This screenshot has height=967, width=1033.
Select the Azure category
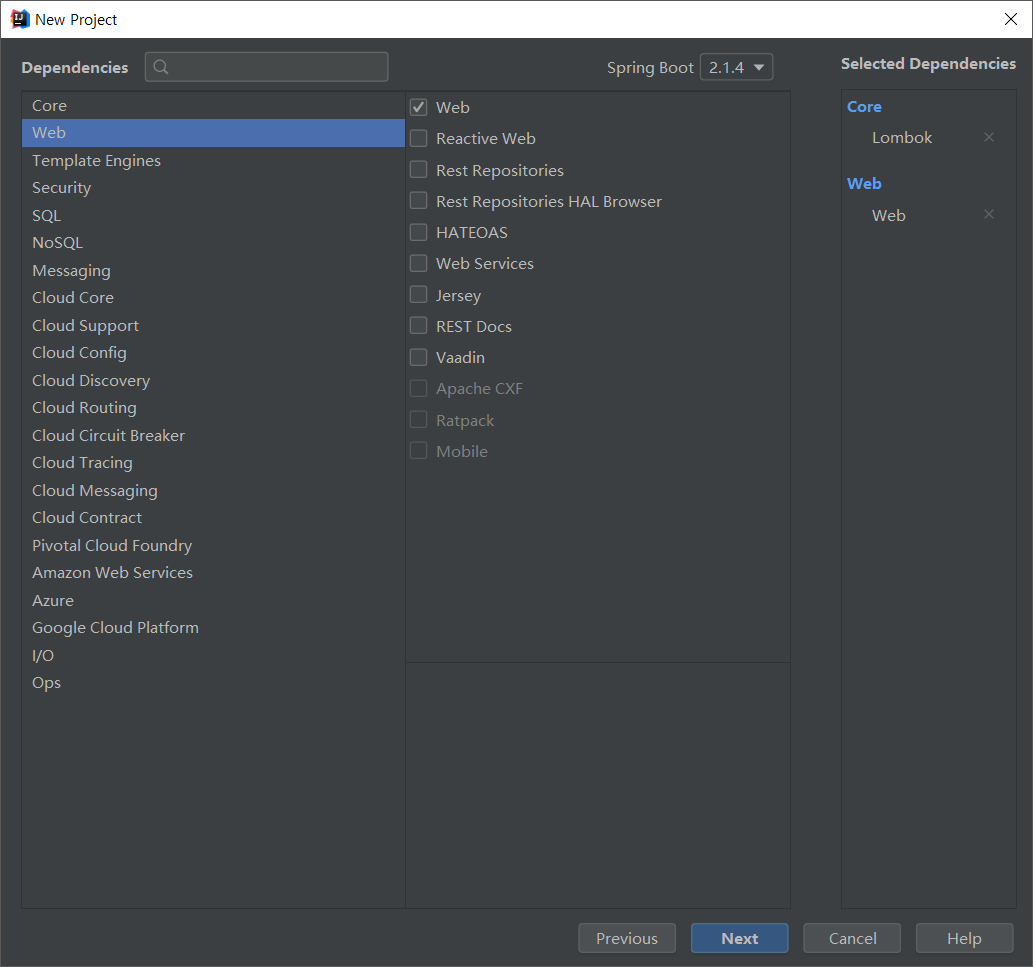coord(213,601)
